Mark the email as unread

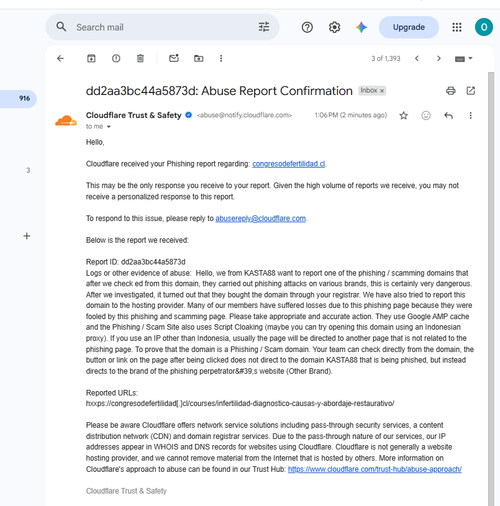pyautogui.click(x=174, y=58)
